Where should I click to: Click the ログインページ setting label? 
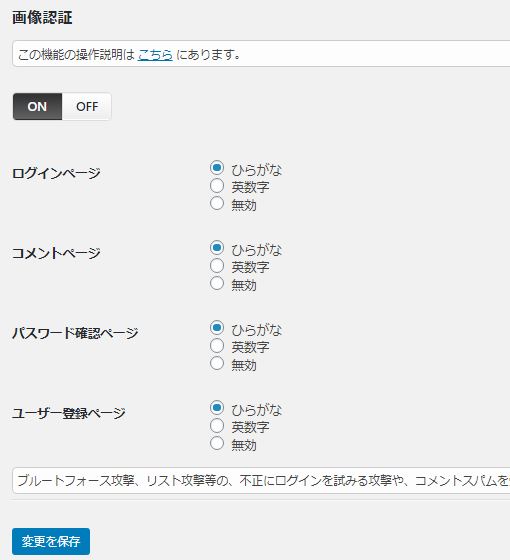click(56, 173)
